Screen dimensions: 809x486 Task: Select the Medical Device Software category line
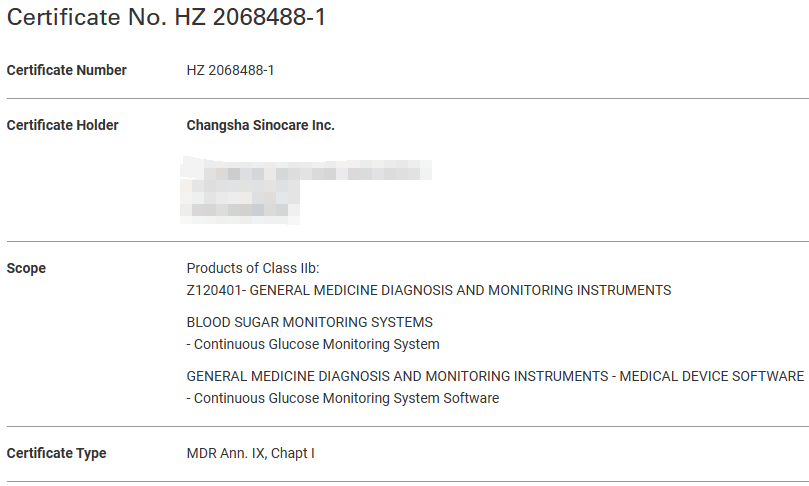point(495,376)
